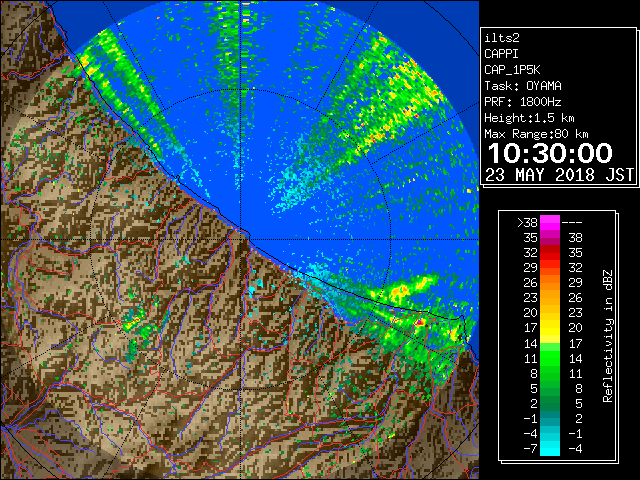Click the '-7' legend value

tap(530, 449)
